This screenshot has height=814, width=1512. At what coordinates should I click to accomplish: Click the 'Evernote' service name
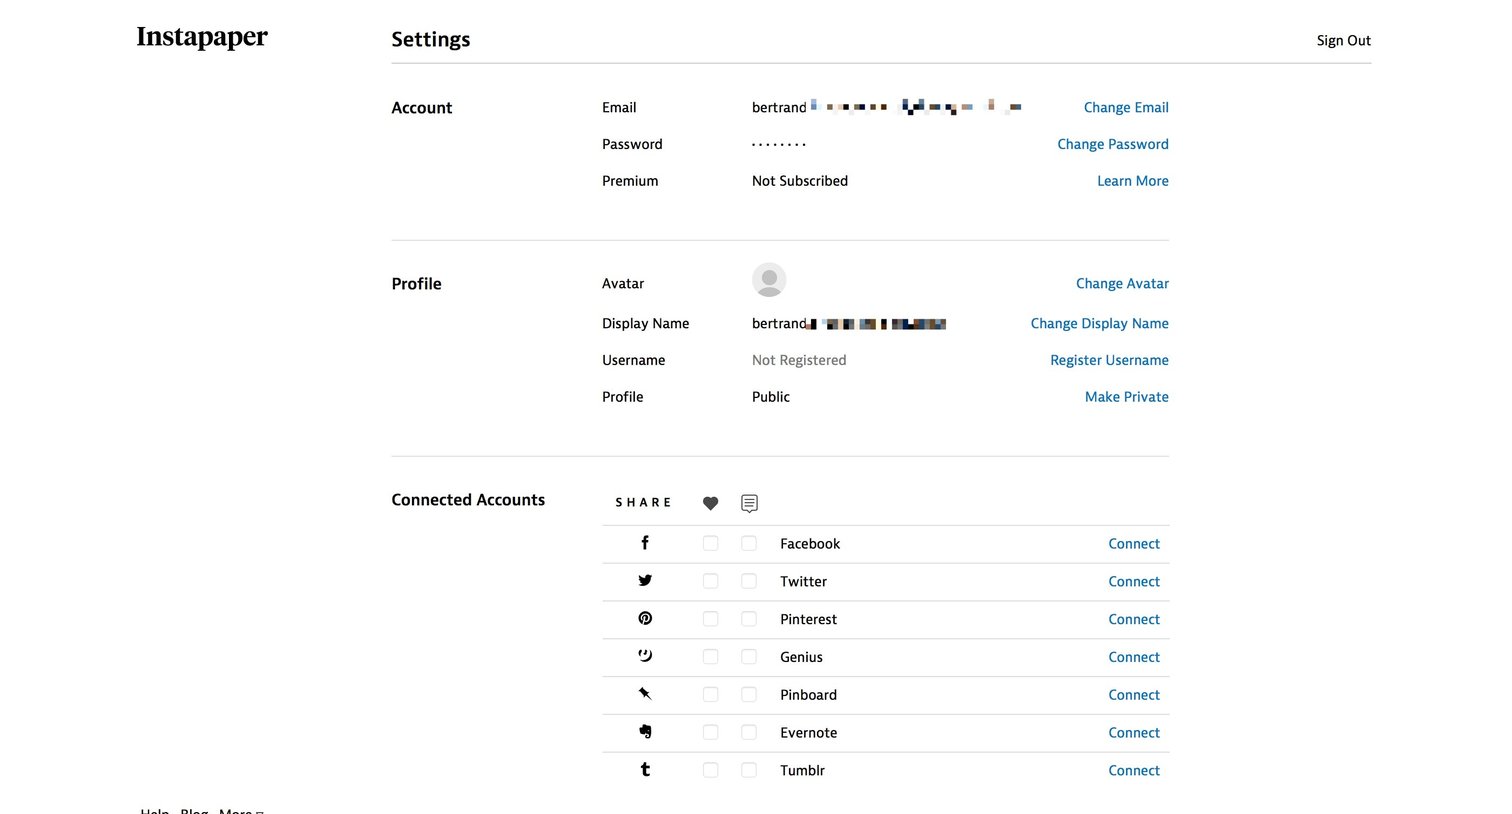809,733
